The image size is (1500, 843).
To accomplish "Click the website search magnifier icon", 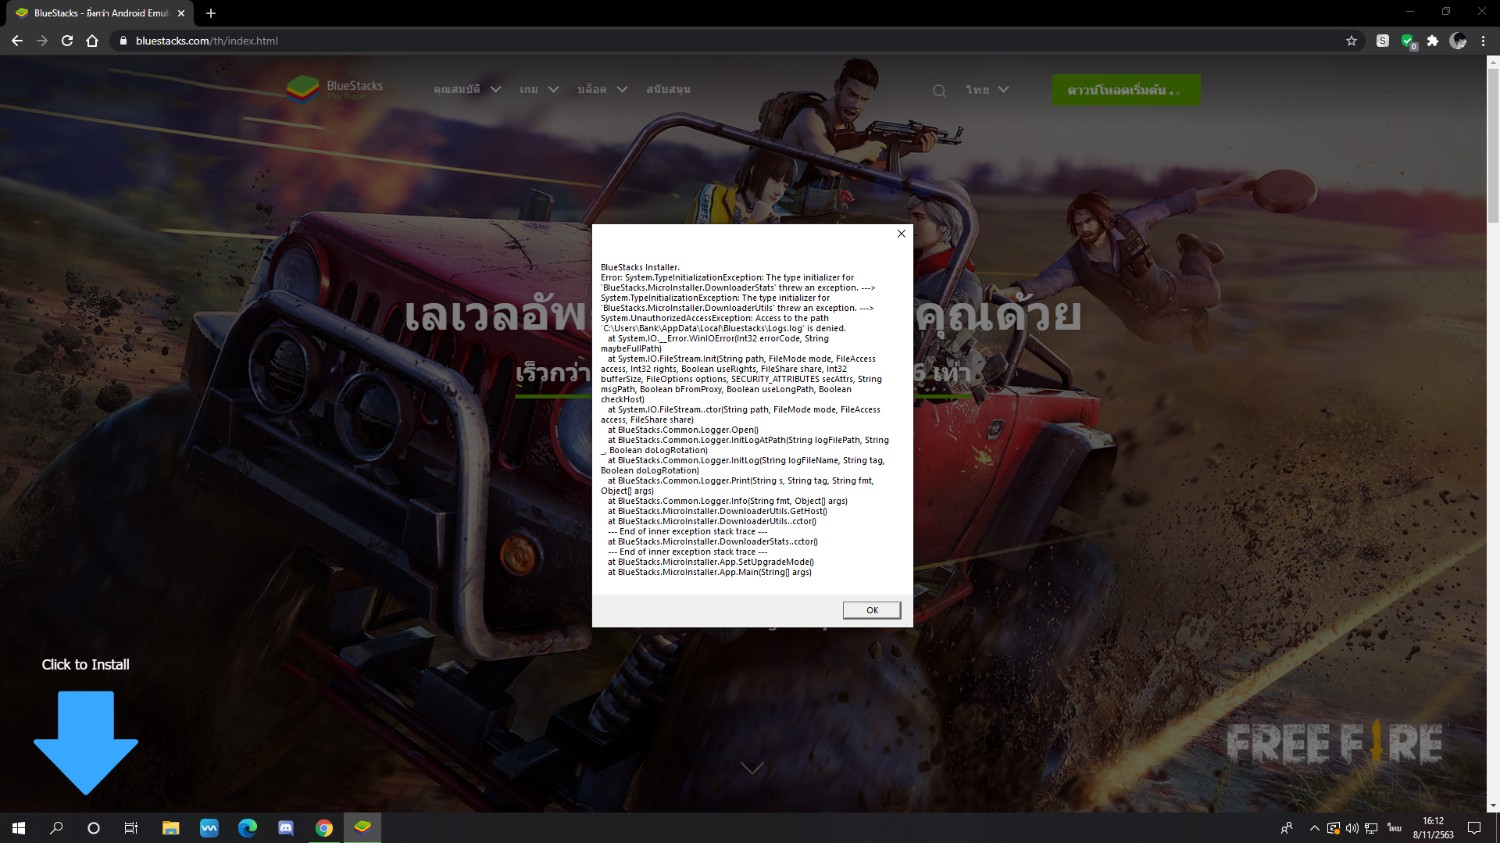I will [x=939, y=91].
